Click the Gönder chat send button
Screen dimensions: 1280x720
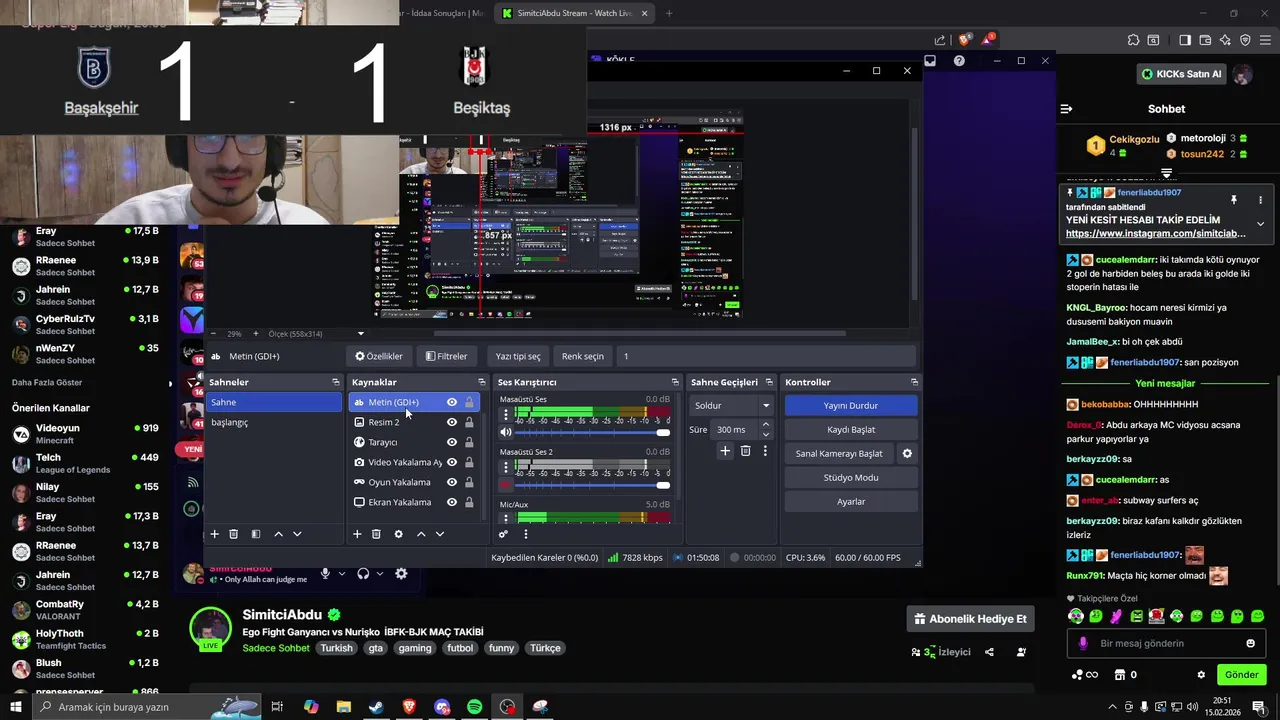coord(1241,675)
